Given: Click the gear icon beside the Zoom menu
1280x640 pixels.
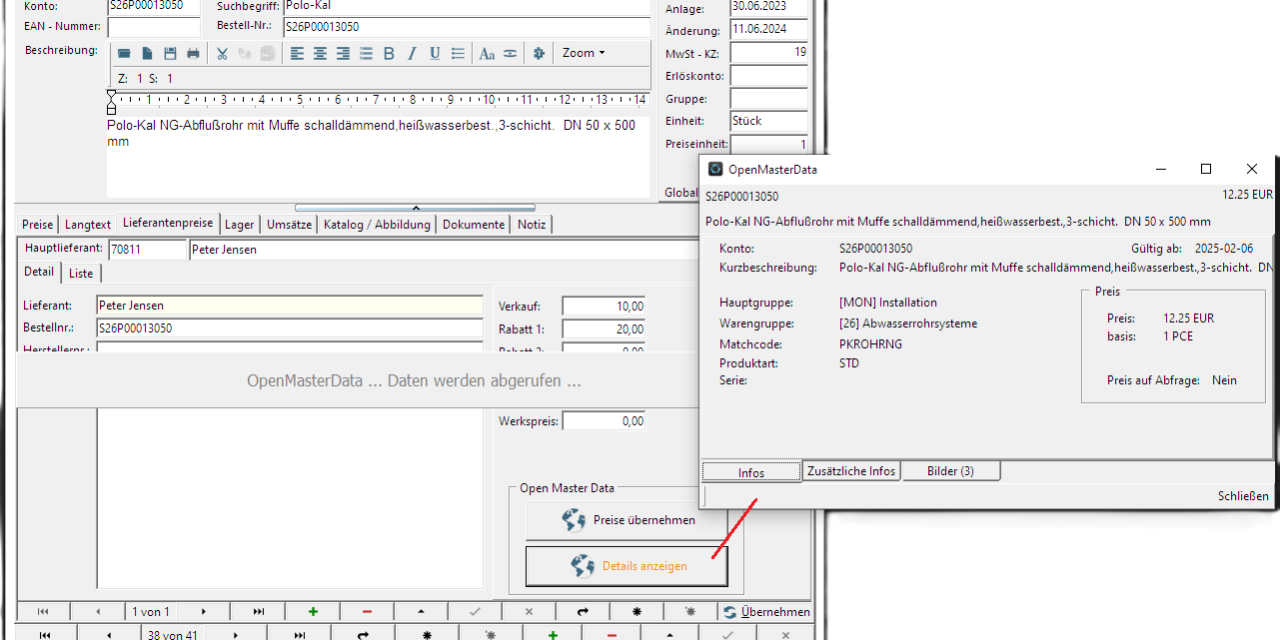Looking at the screenshot, I should [540, 54].
